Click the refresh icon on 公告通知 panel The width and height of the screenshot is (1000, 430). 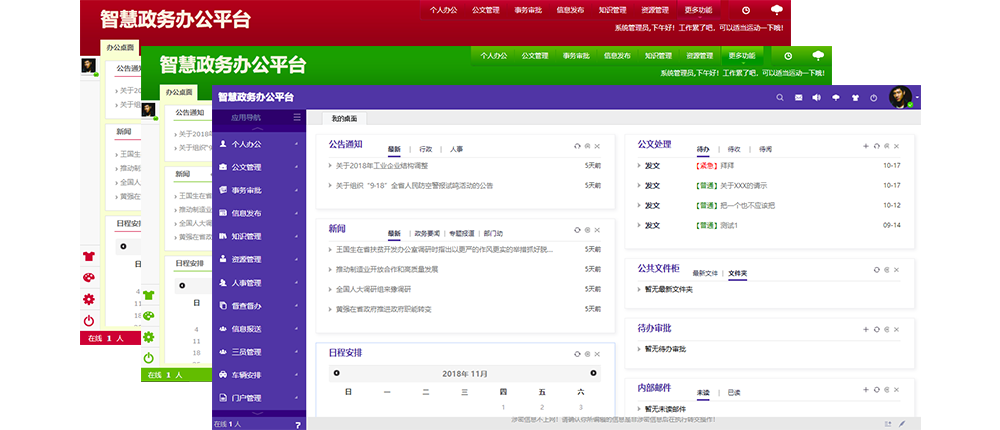click(577, 146)
